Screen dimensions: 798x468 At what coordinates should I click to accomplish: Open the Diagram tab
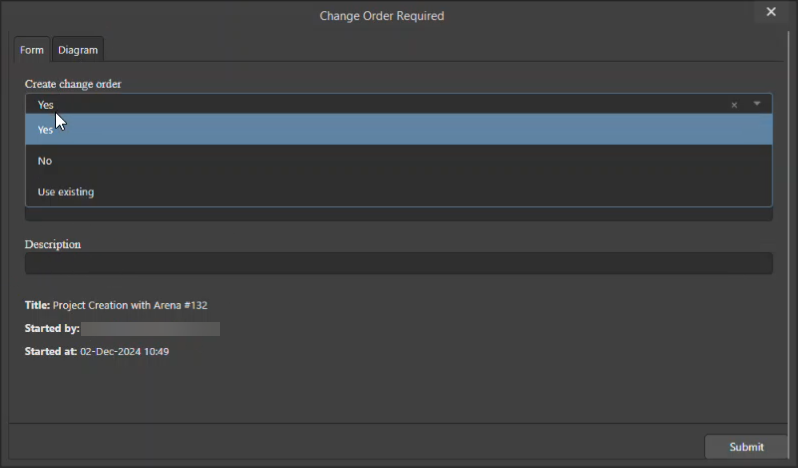78,50
